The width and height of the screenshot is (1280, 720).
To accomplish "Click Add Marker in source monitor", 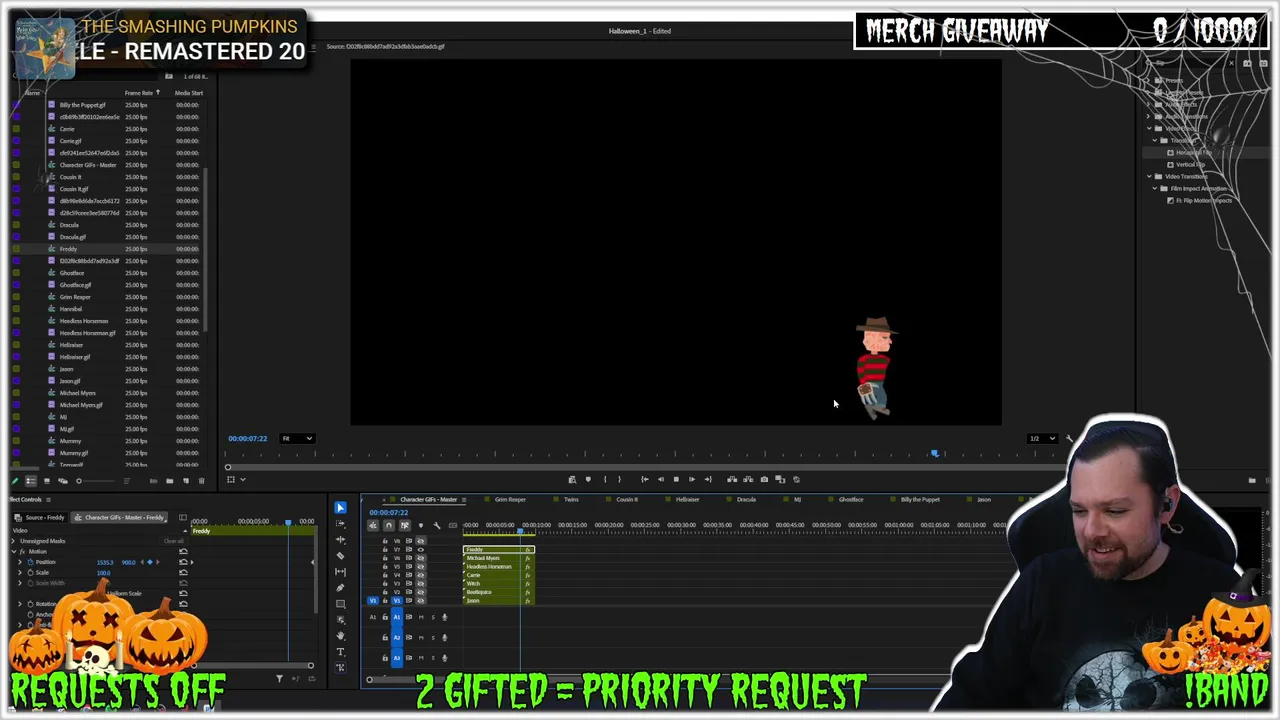I will coord(588,479).
